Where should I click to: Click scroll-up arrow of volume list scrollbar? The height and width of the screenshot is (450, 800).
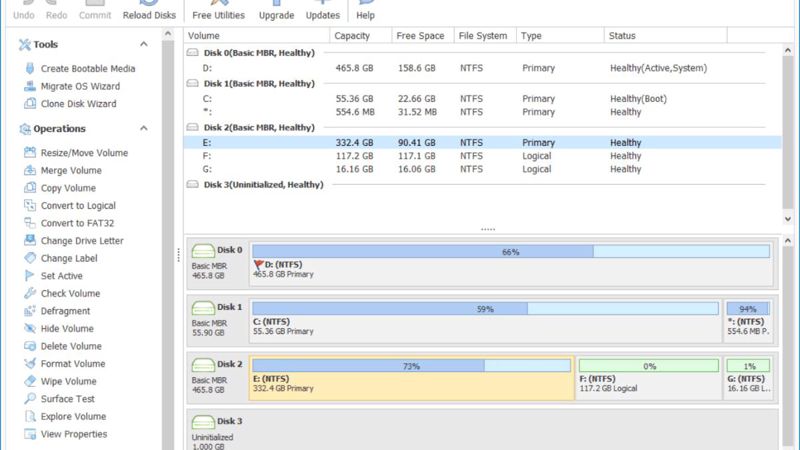(x=788, y=50)
